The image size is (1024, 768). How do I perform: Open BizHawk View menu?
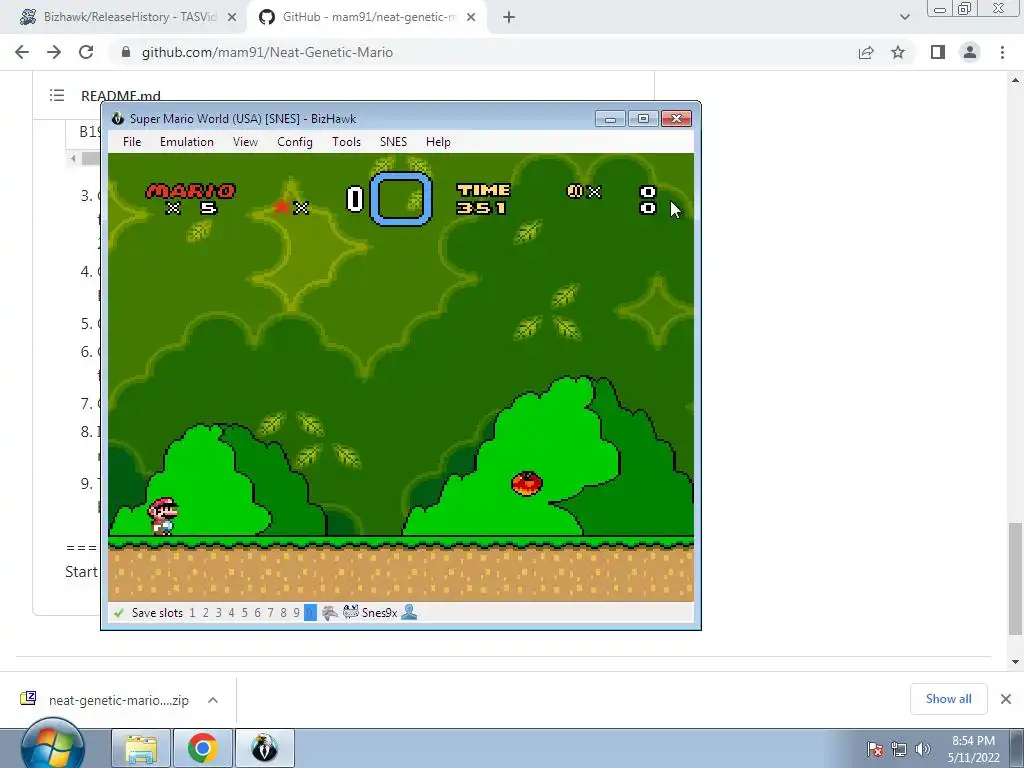tap(245, 142)
